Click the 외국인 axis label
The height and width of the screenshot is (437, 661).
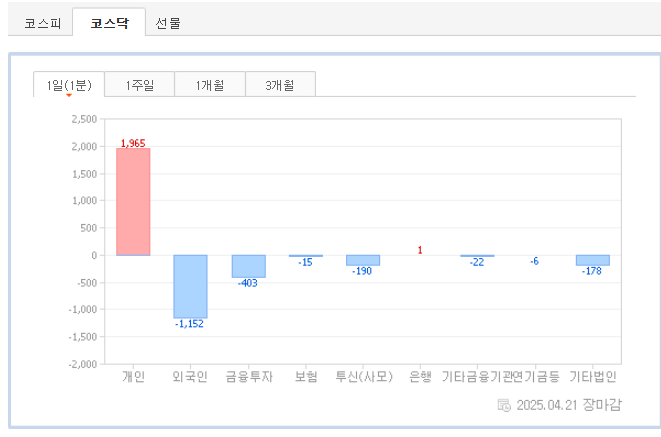[x=190, y=376]
